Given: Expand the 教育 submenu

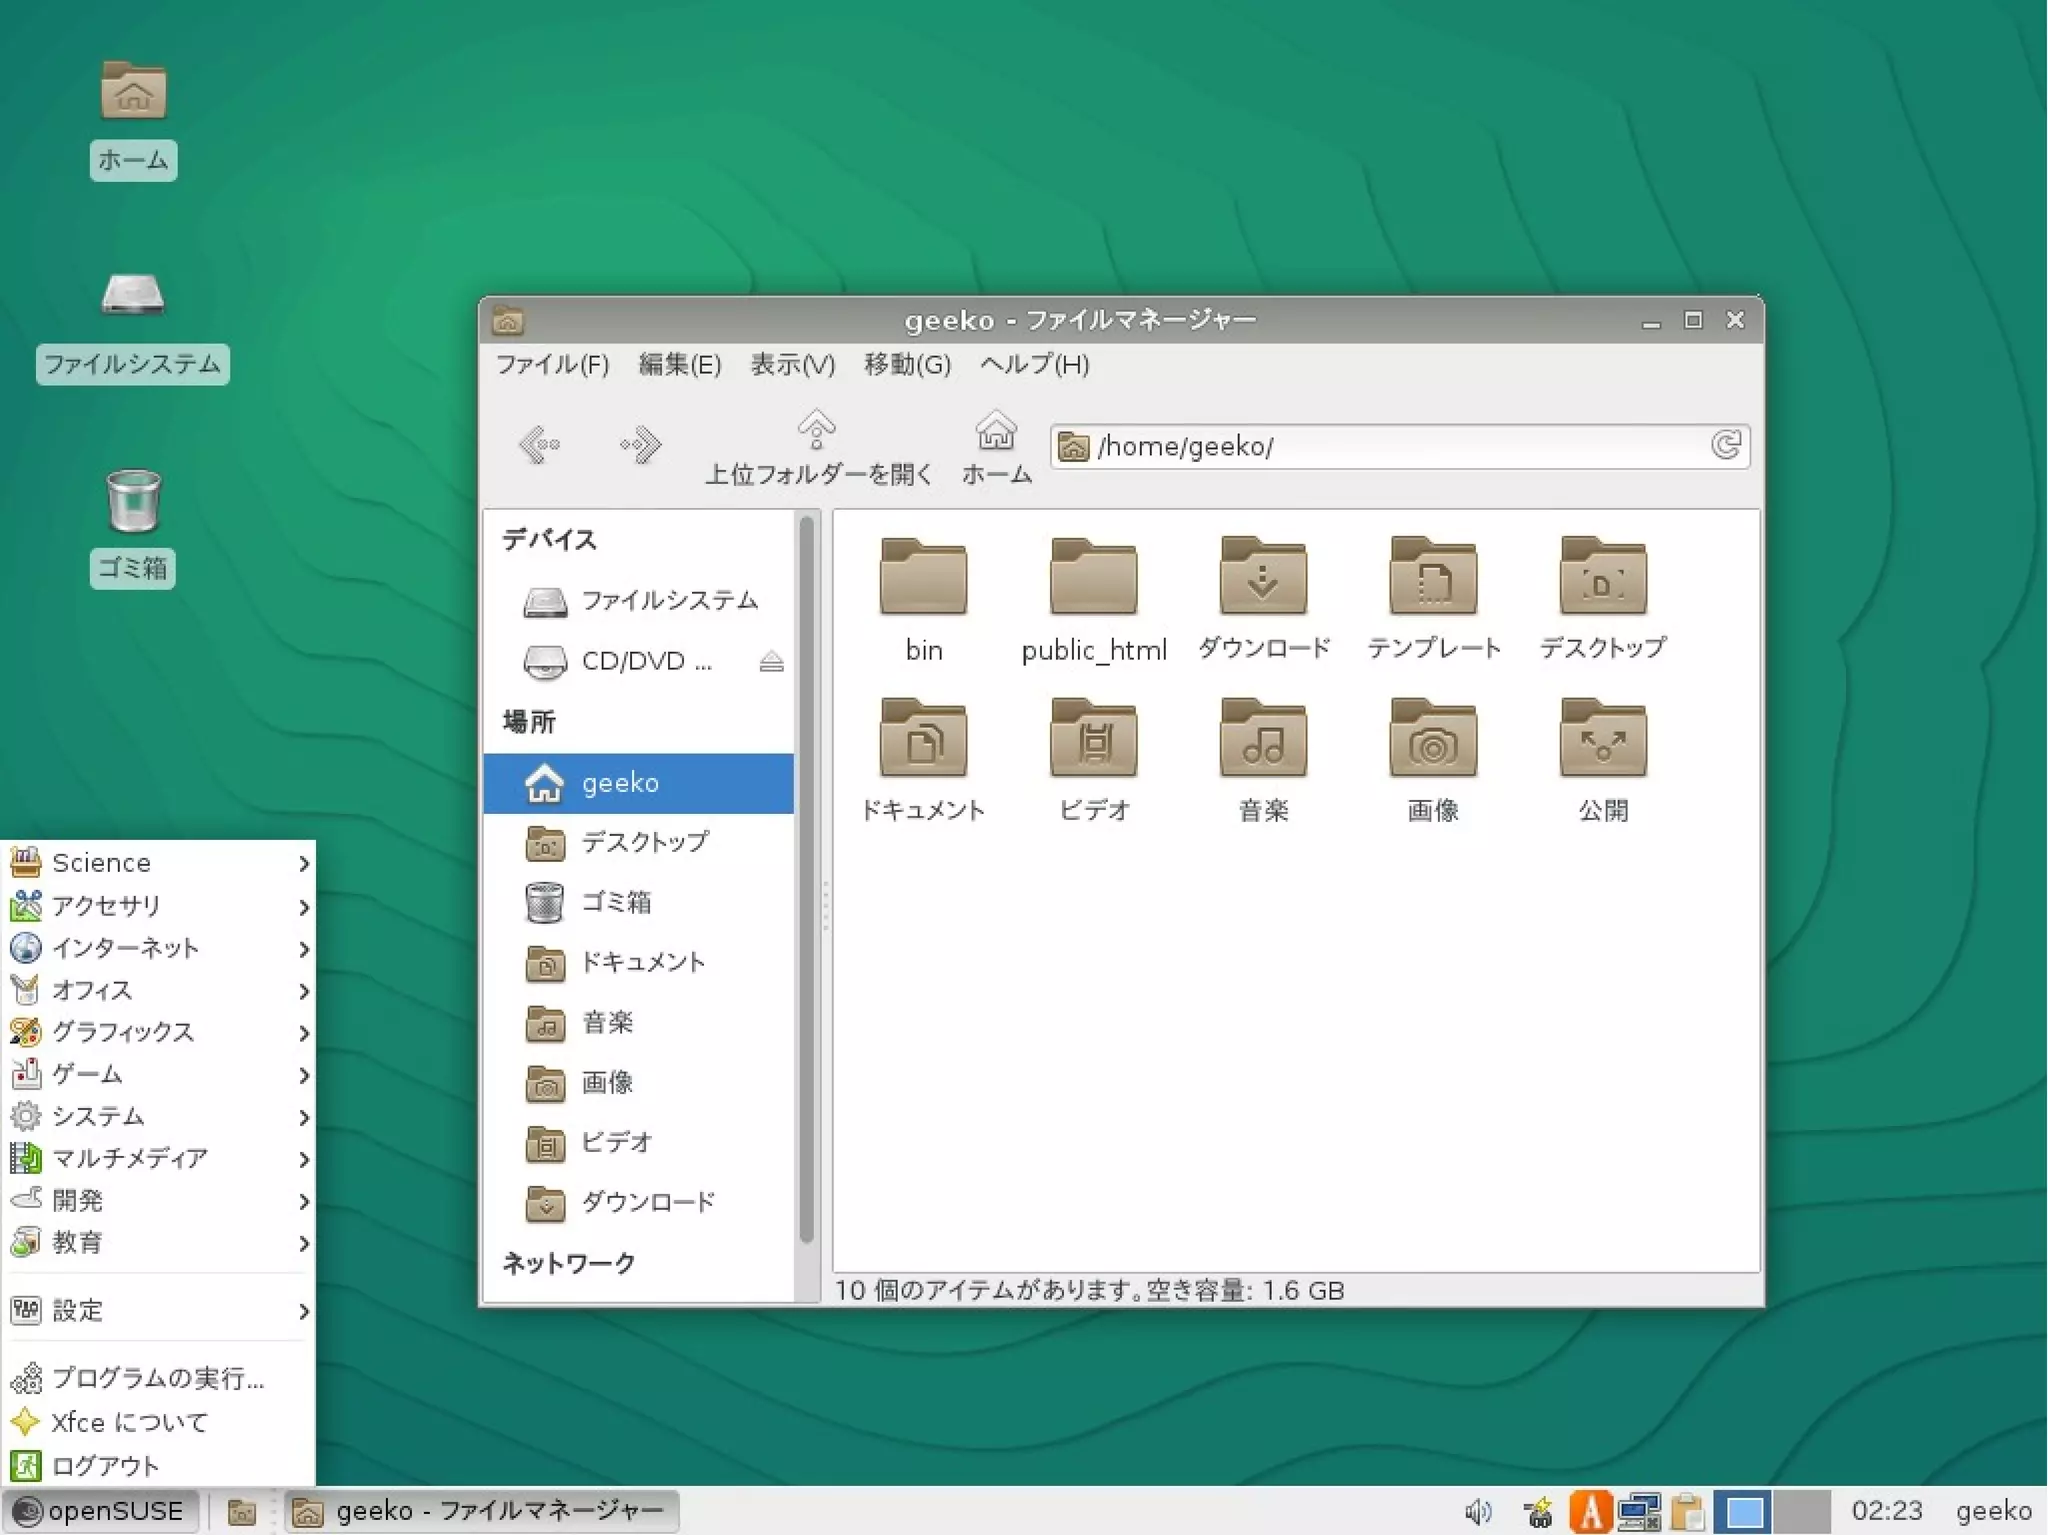Looking at the screenshot, I should pos(159,1243).
